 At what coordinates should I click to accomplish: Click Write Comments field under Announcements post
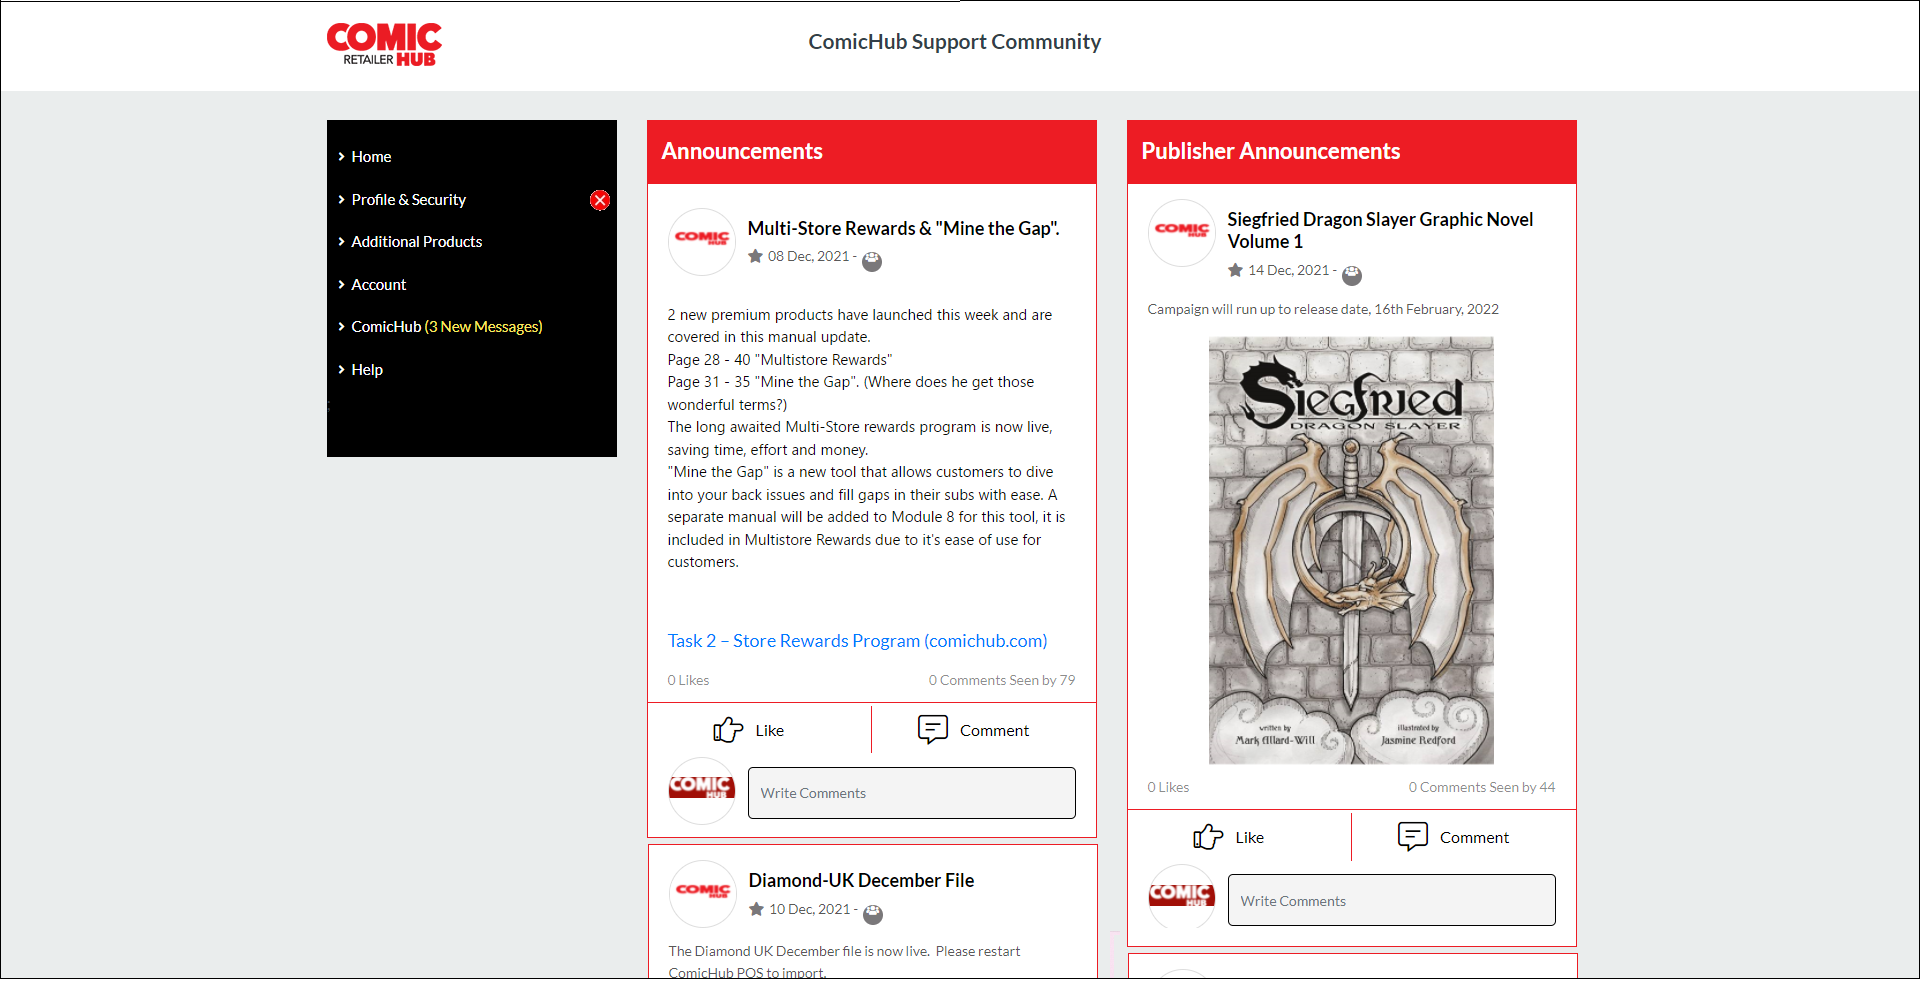click(x=911, y=793)
